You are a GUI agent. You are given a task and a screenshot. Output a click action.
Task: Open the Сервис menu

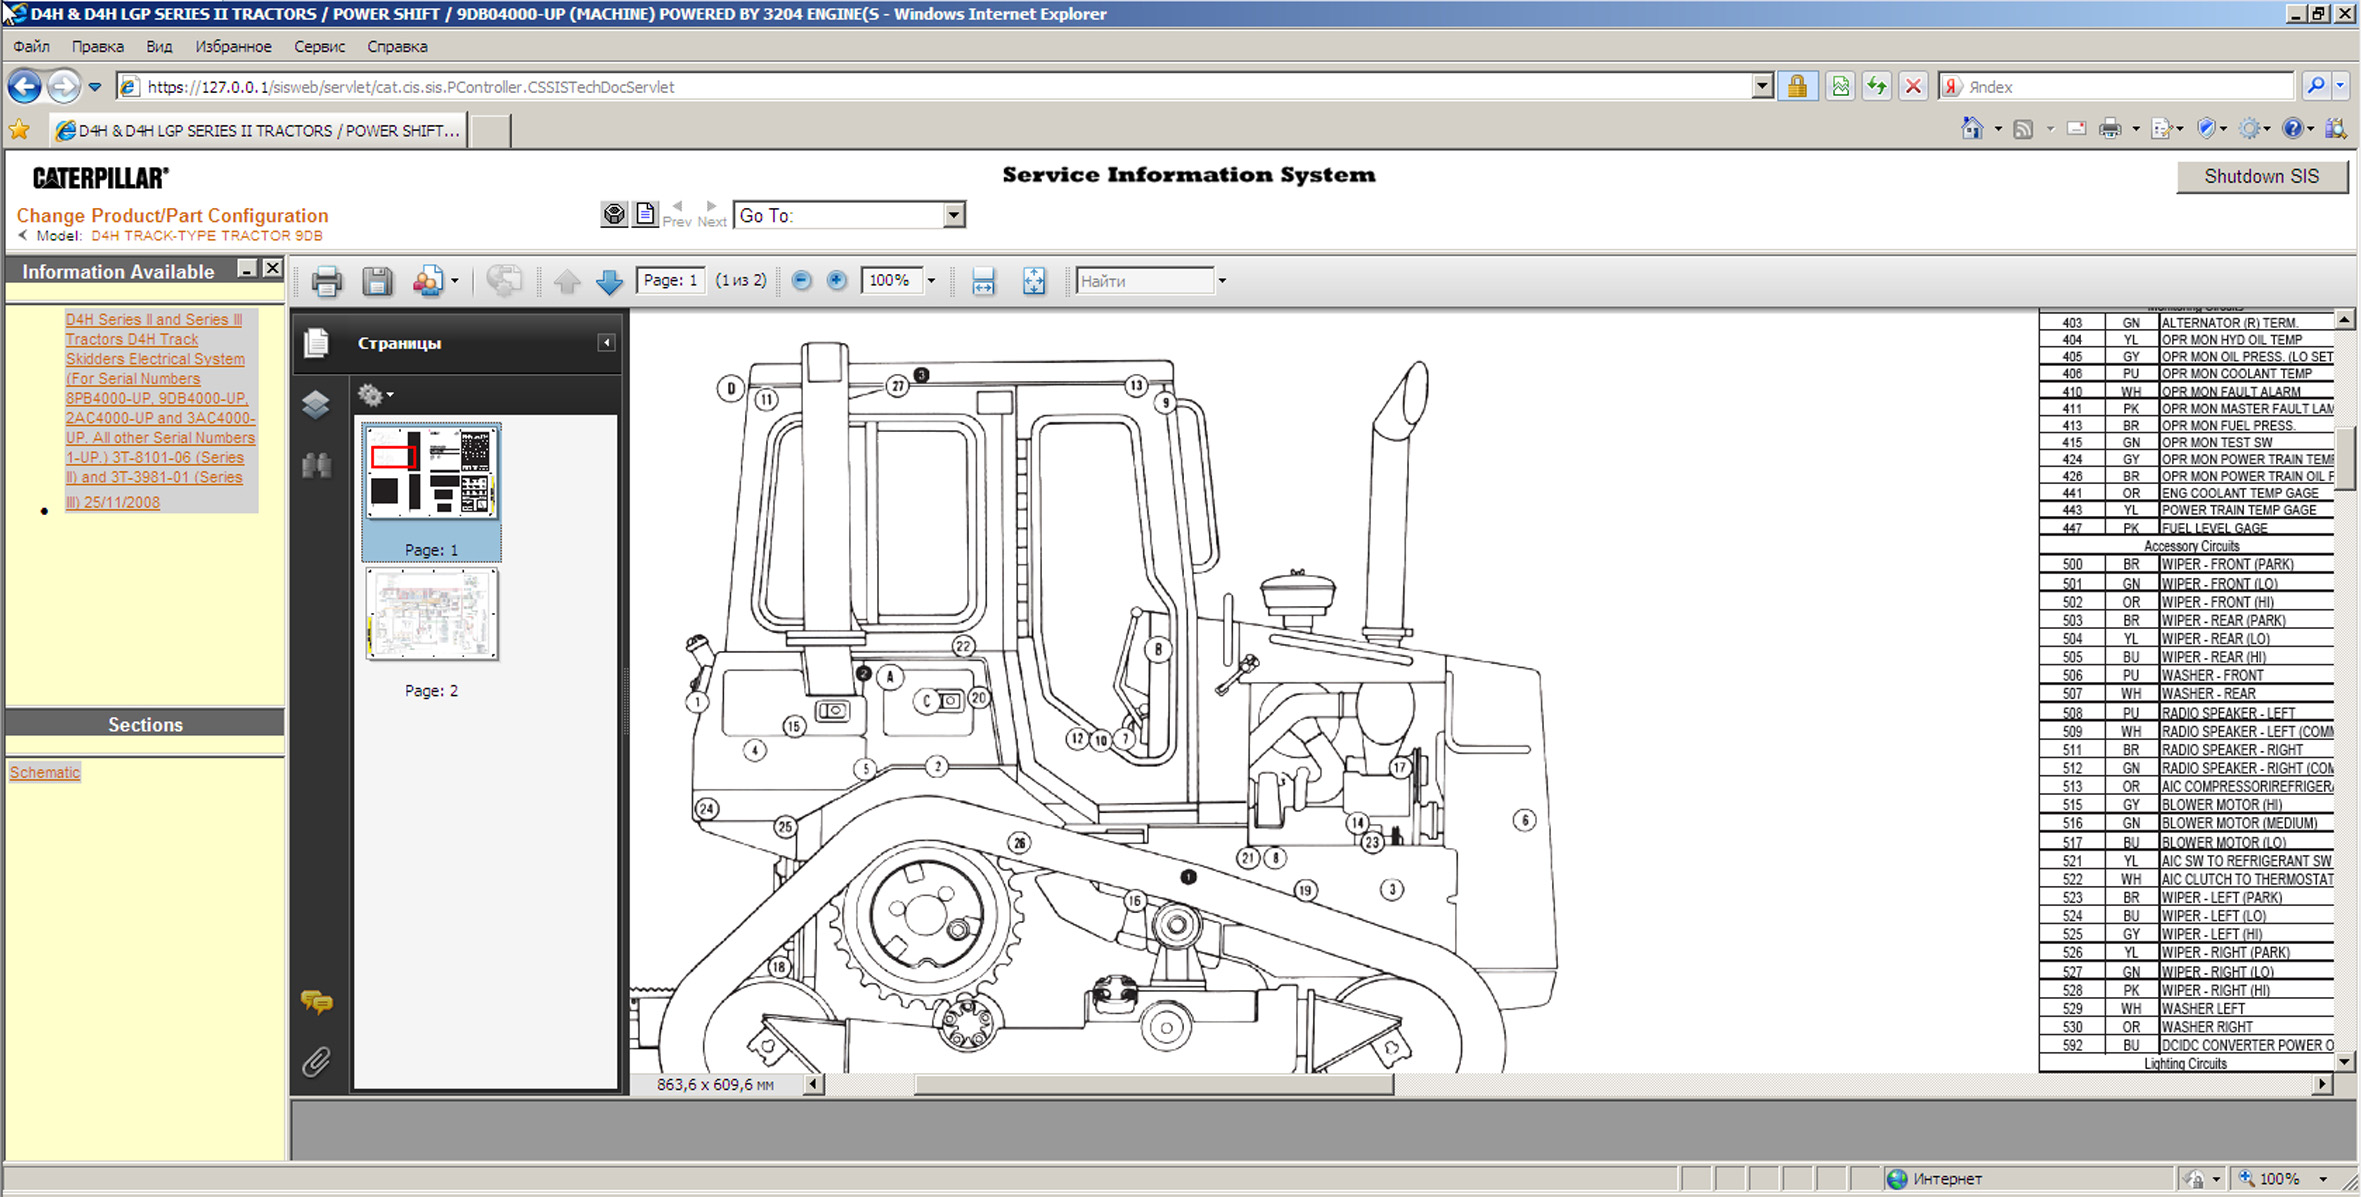point(319,47)
